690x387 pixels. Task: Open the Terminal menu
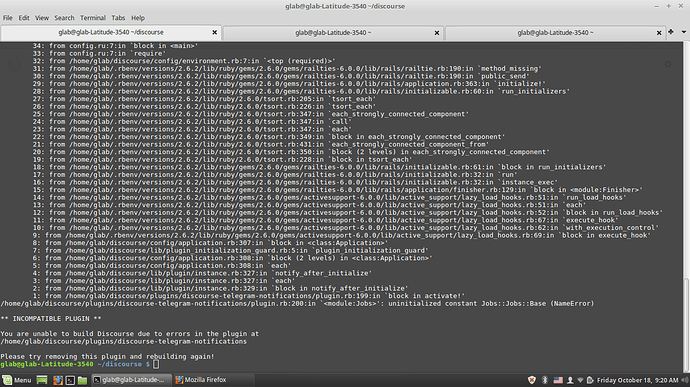click(x=92, y=18)
